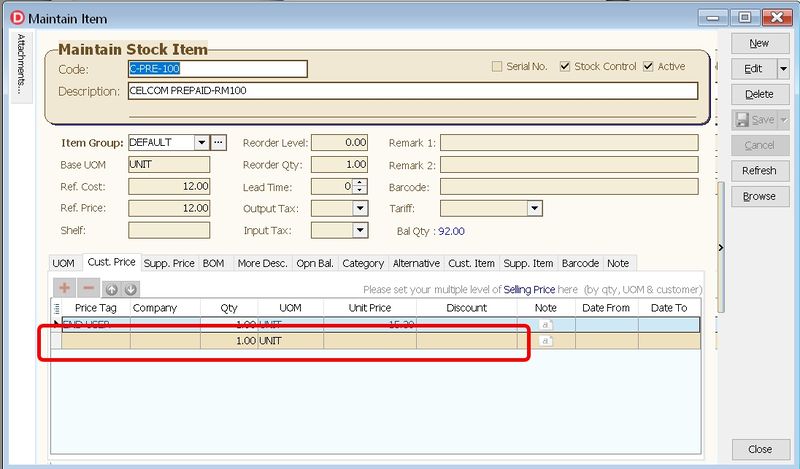
Task: Switch to the Supp. Price tab
Action: (169, 263)
